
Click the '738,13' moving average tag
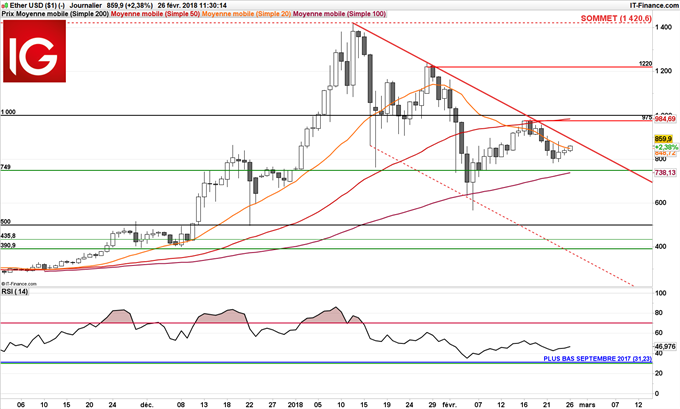[665, 173]
